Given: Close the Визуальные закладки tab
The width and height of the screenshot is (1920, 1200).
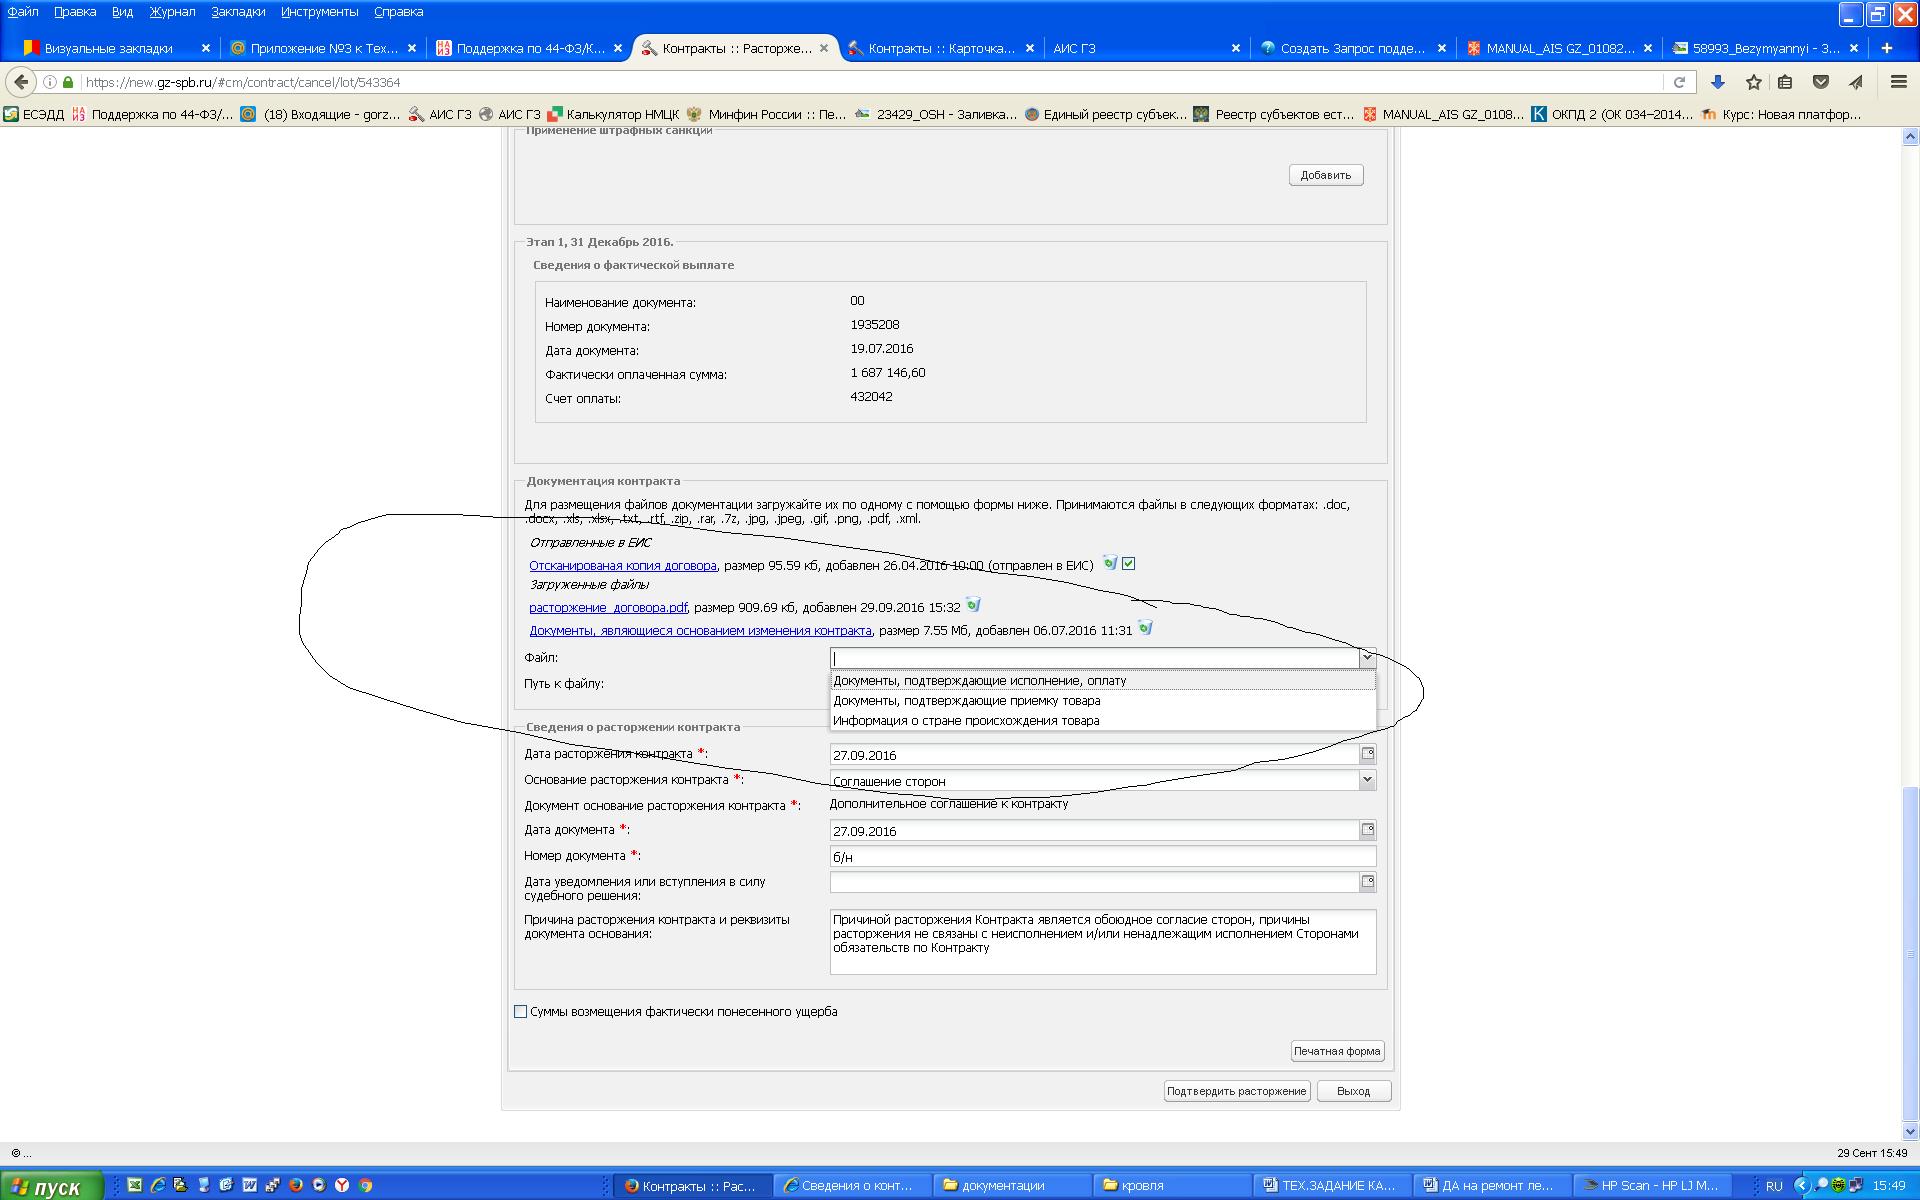Looking at the screenshot, I should tap(206, 48).
